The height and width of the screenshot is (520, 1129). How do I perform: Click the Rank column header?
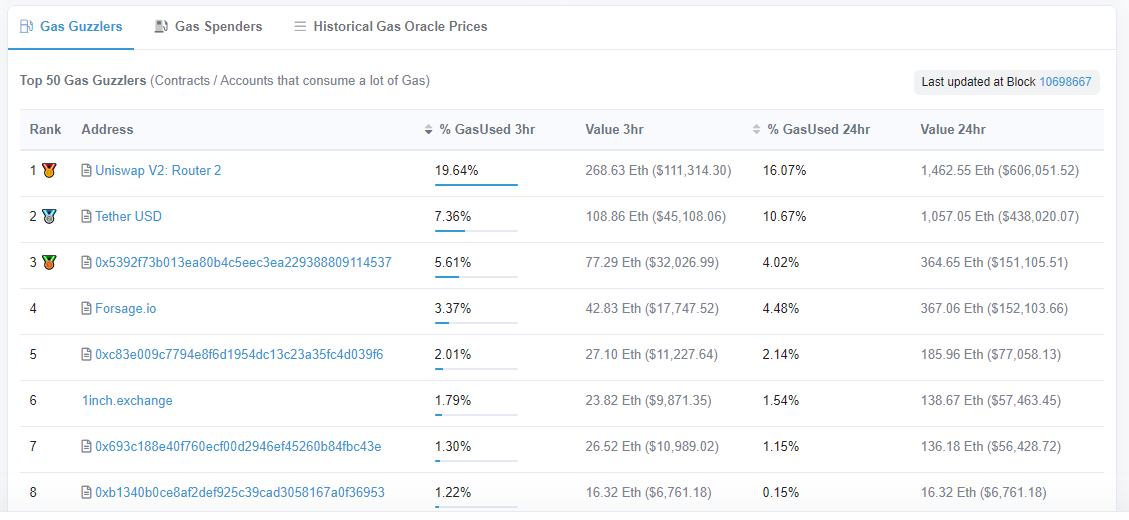[x=45, y=130]
